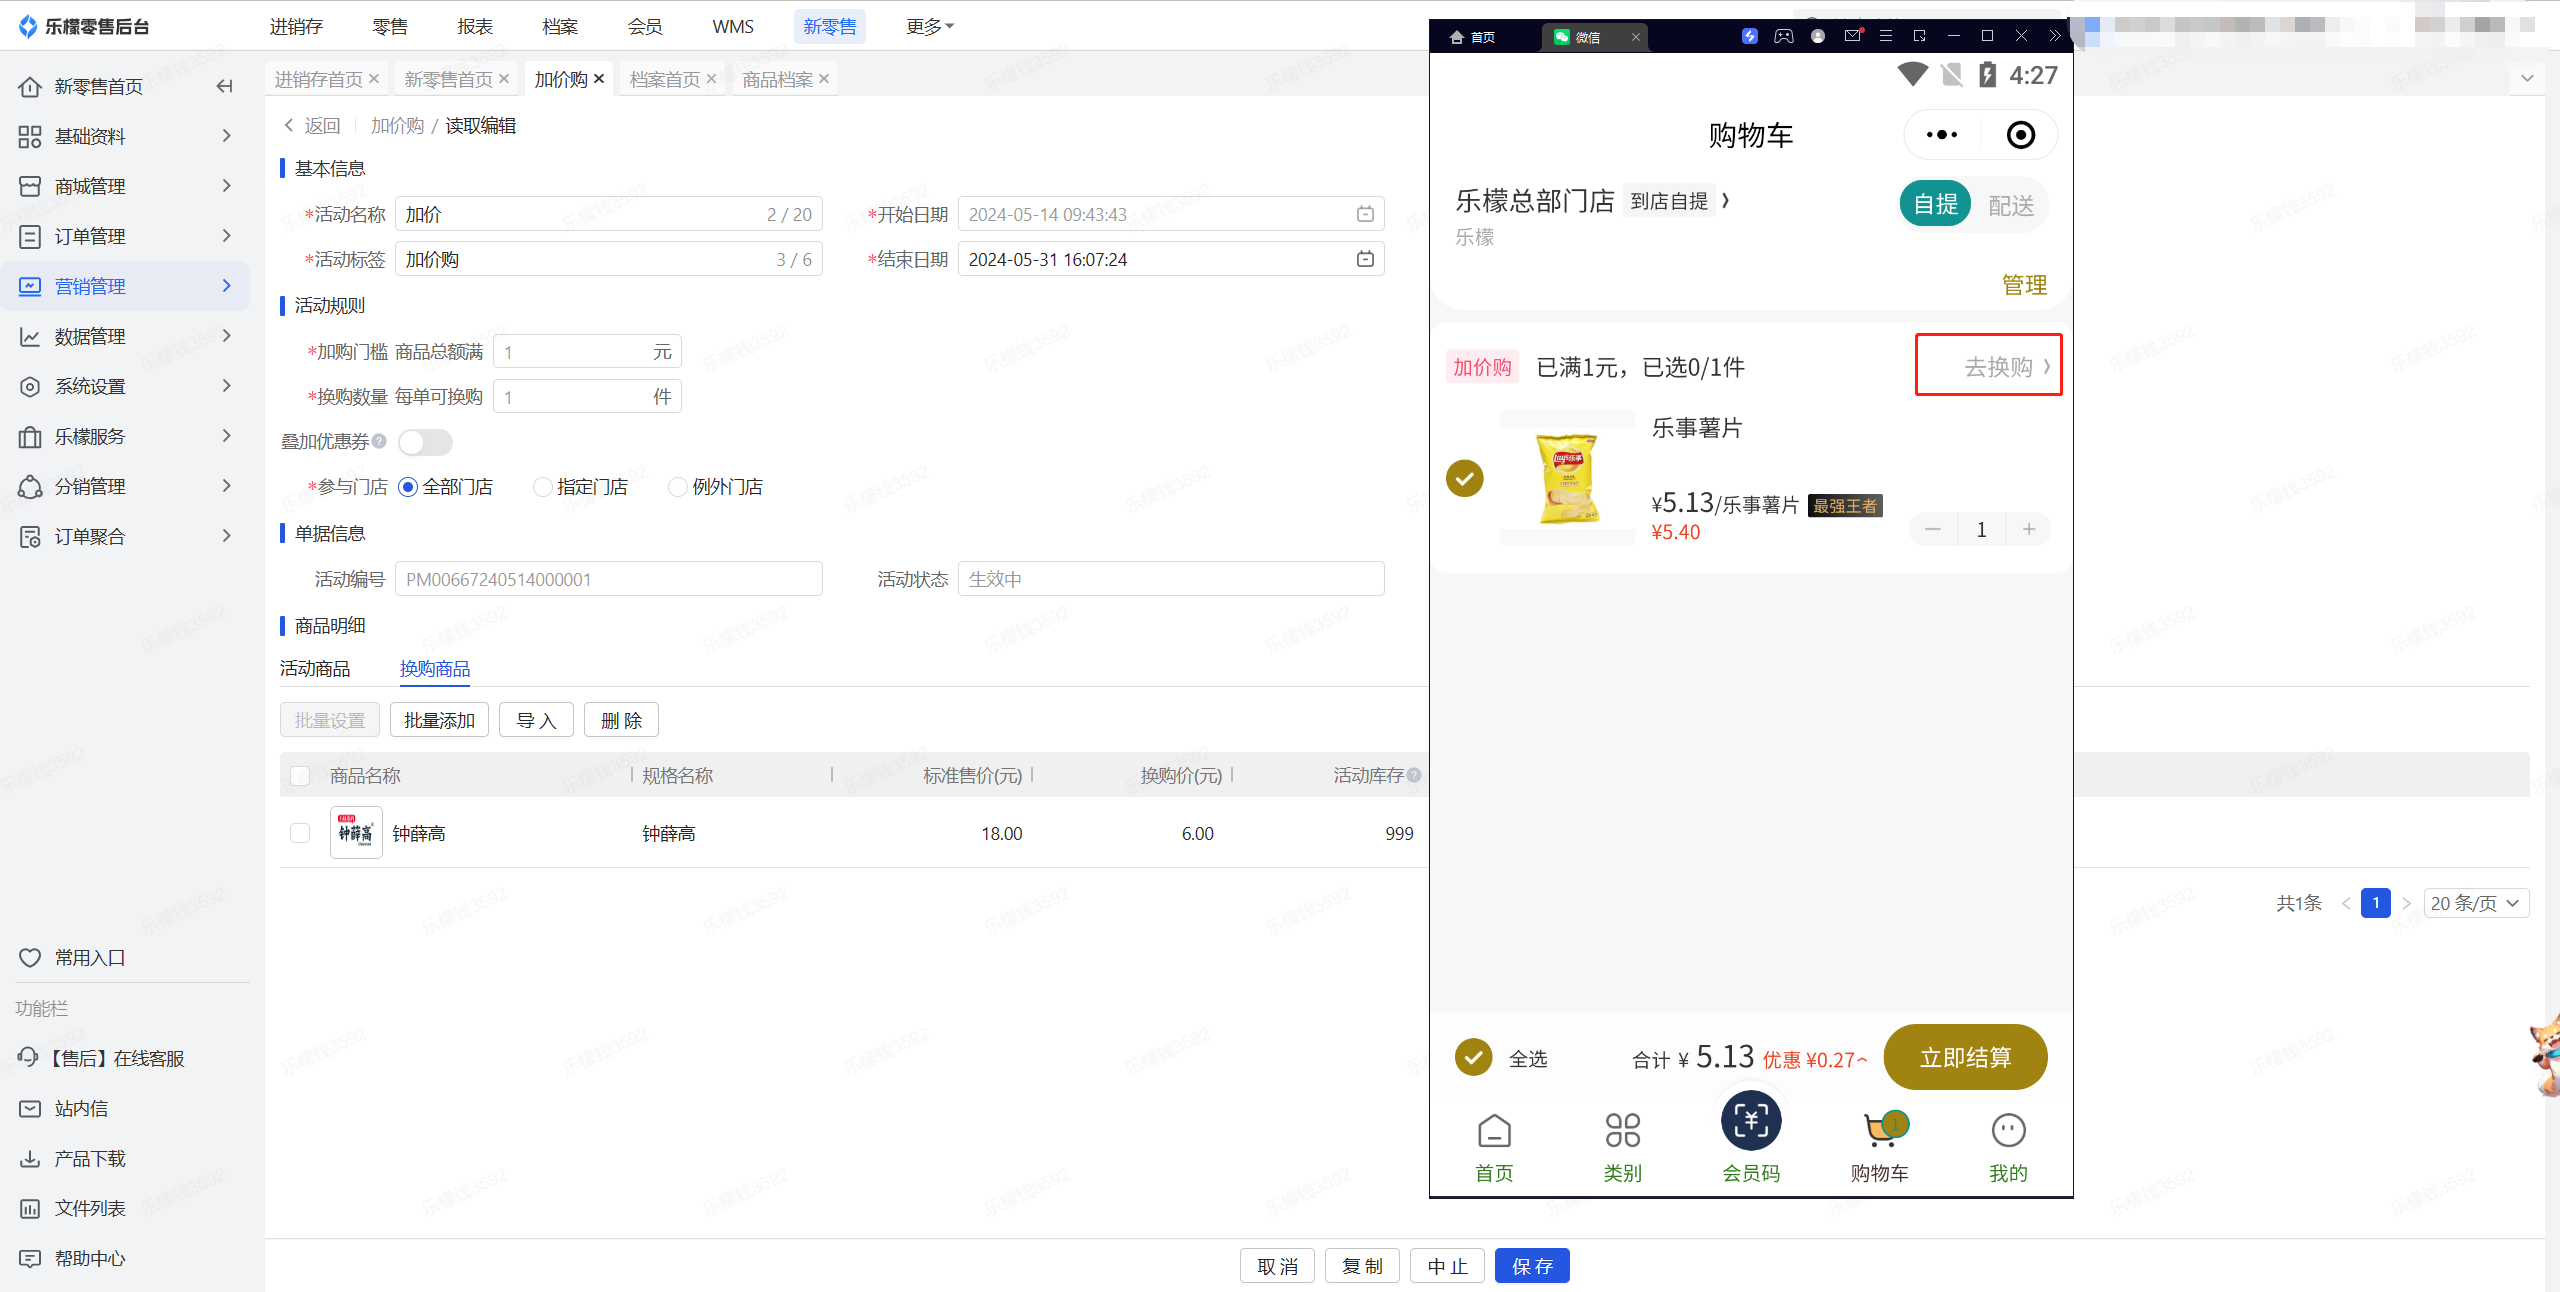Check the table header select-all checkbox
Screen dimensions: 2560x1292
coord(300,775)
